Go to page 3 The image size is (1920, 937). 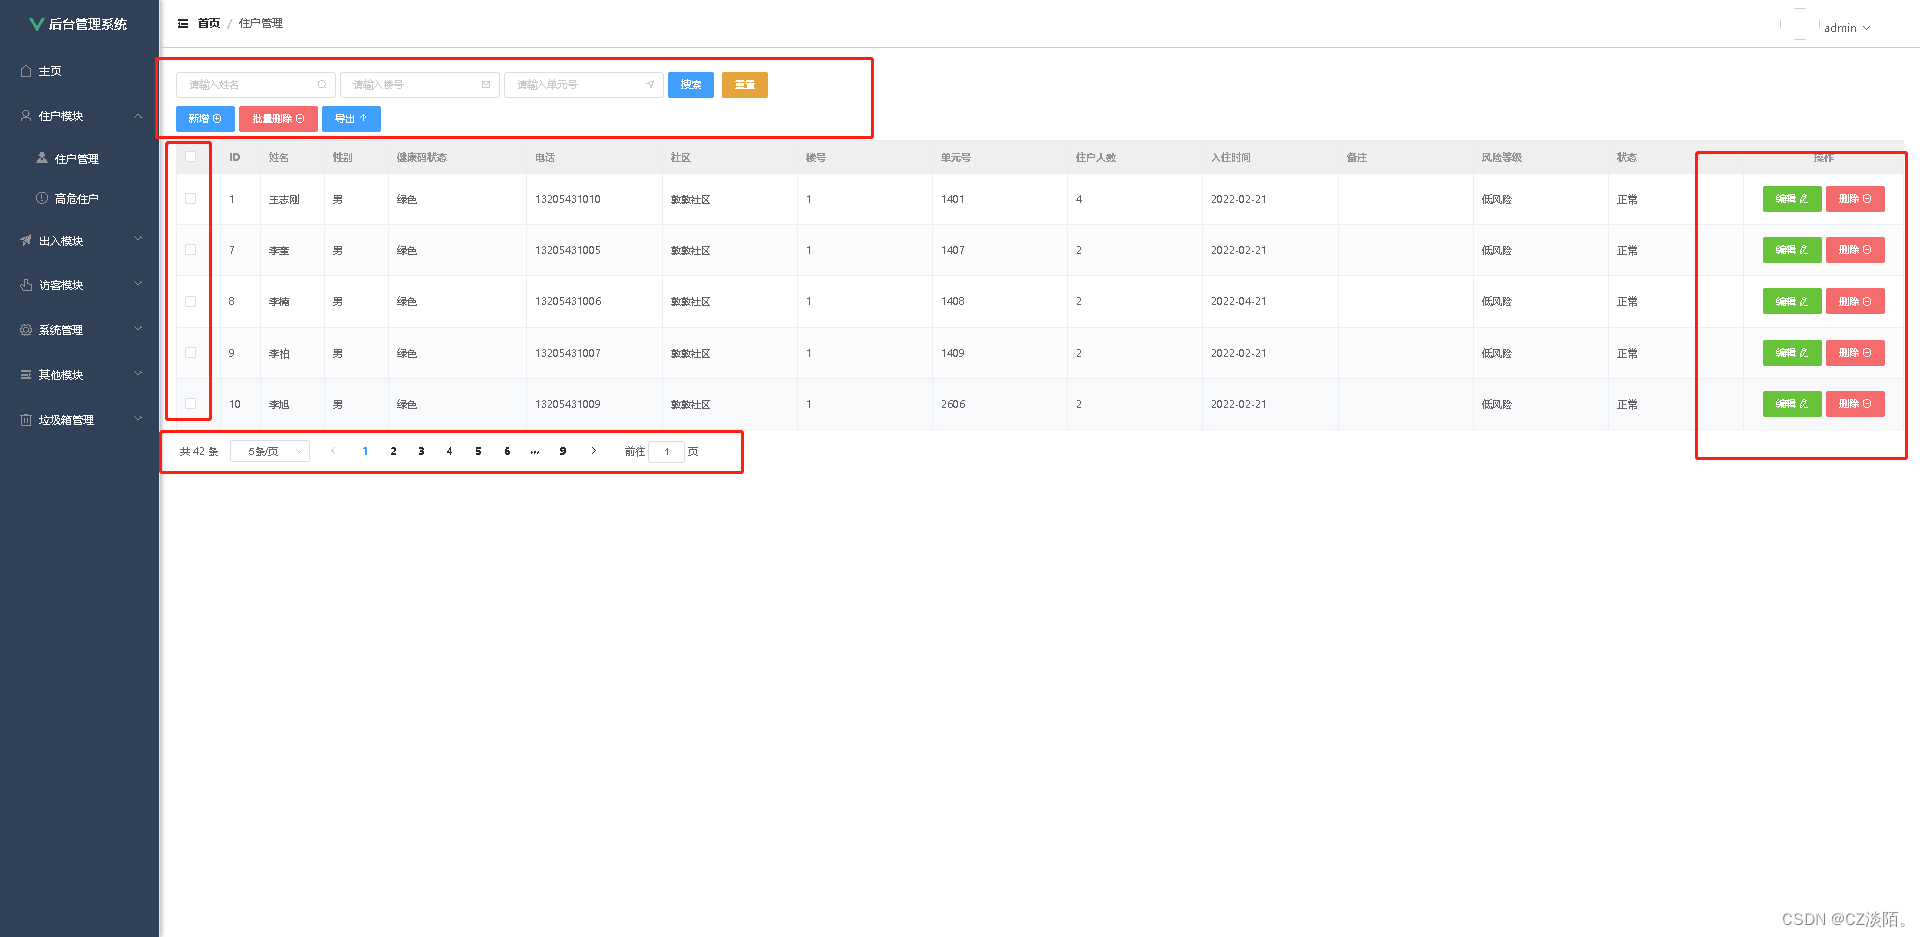click(421, 451)
